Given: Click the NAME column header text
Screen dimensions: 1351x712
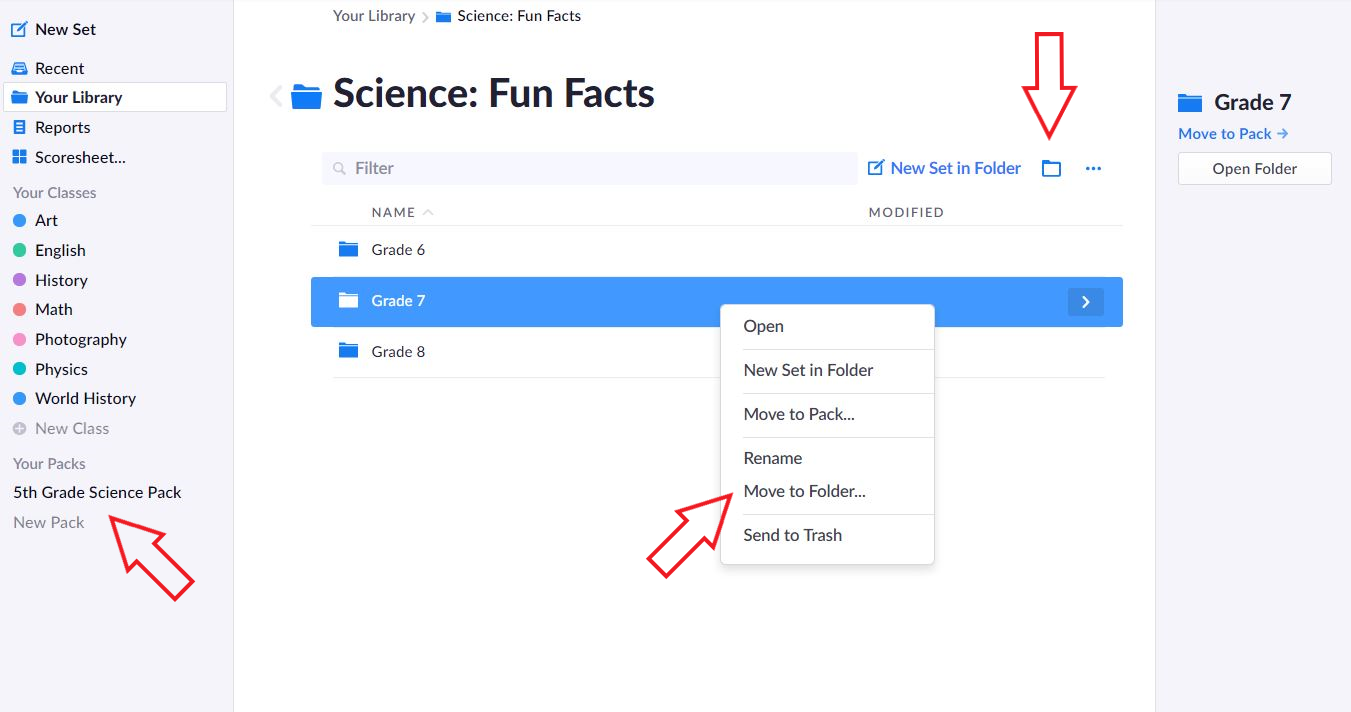Looking at the screenshot, I should click(393, 212).
